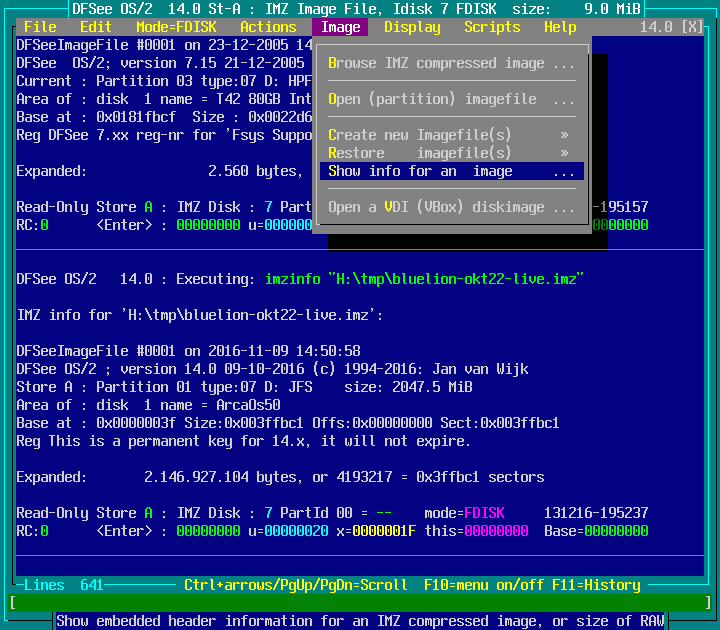Image resolution: width=720 pixels, height=630 pixels.
Task: Open the Help menu
Action: (x=560, y=27)
